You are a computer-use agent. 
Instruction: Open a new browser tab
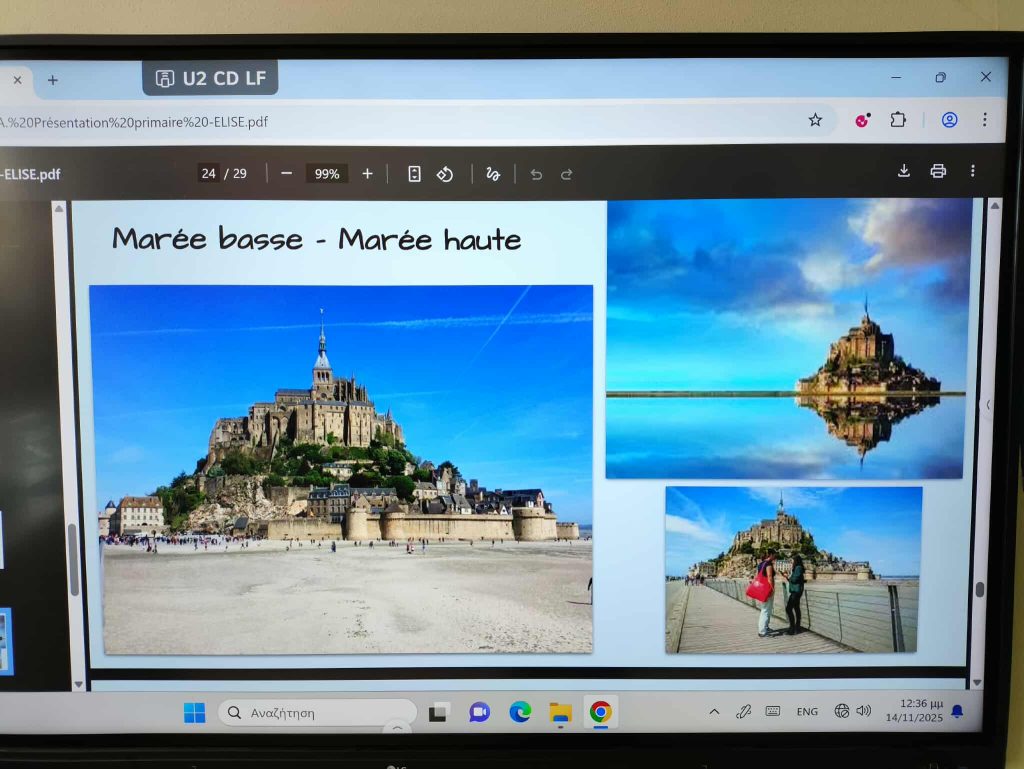(53, 80)
